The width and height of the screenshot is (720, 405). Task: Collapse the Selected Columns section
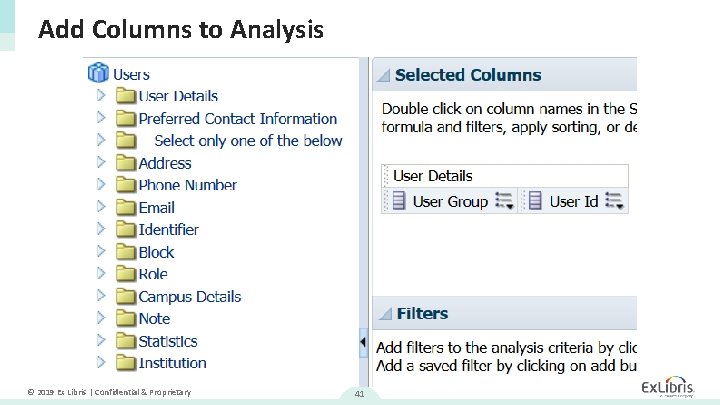[x=383, y=75]
